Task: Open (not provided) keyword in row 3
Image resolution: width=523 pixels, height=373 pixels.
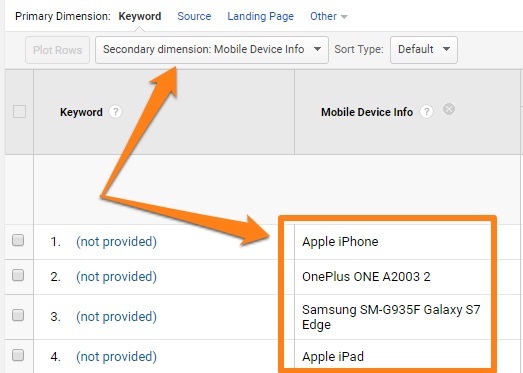Action: pos(116,317)
